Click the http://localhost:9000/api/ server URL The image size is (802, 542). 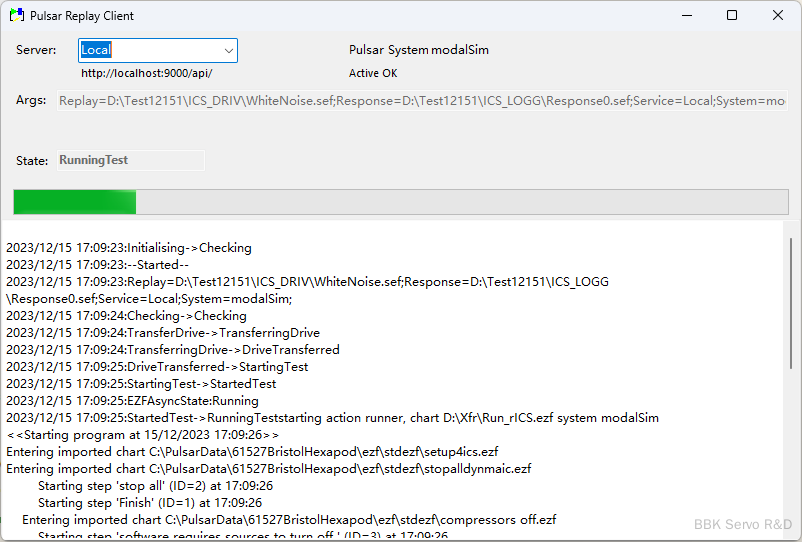click(x=146, y=73)
